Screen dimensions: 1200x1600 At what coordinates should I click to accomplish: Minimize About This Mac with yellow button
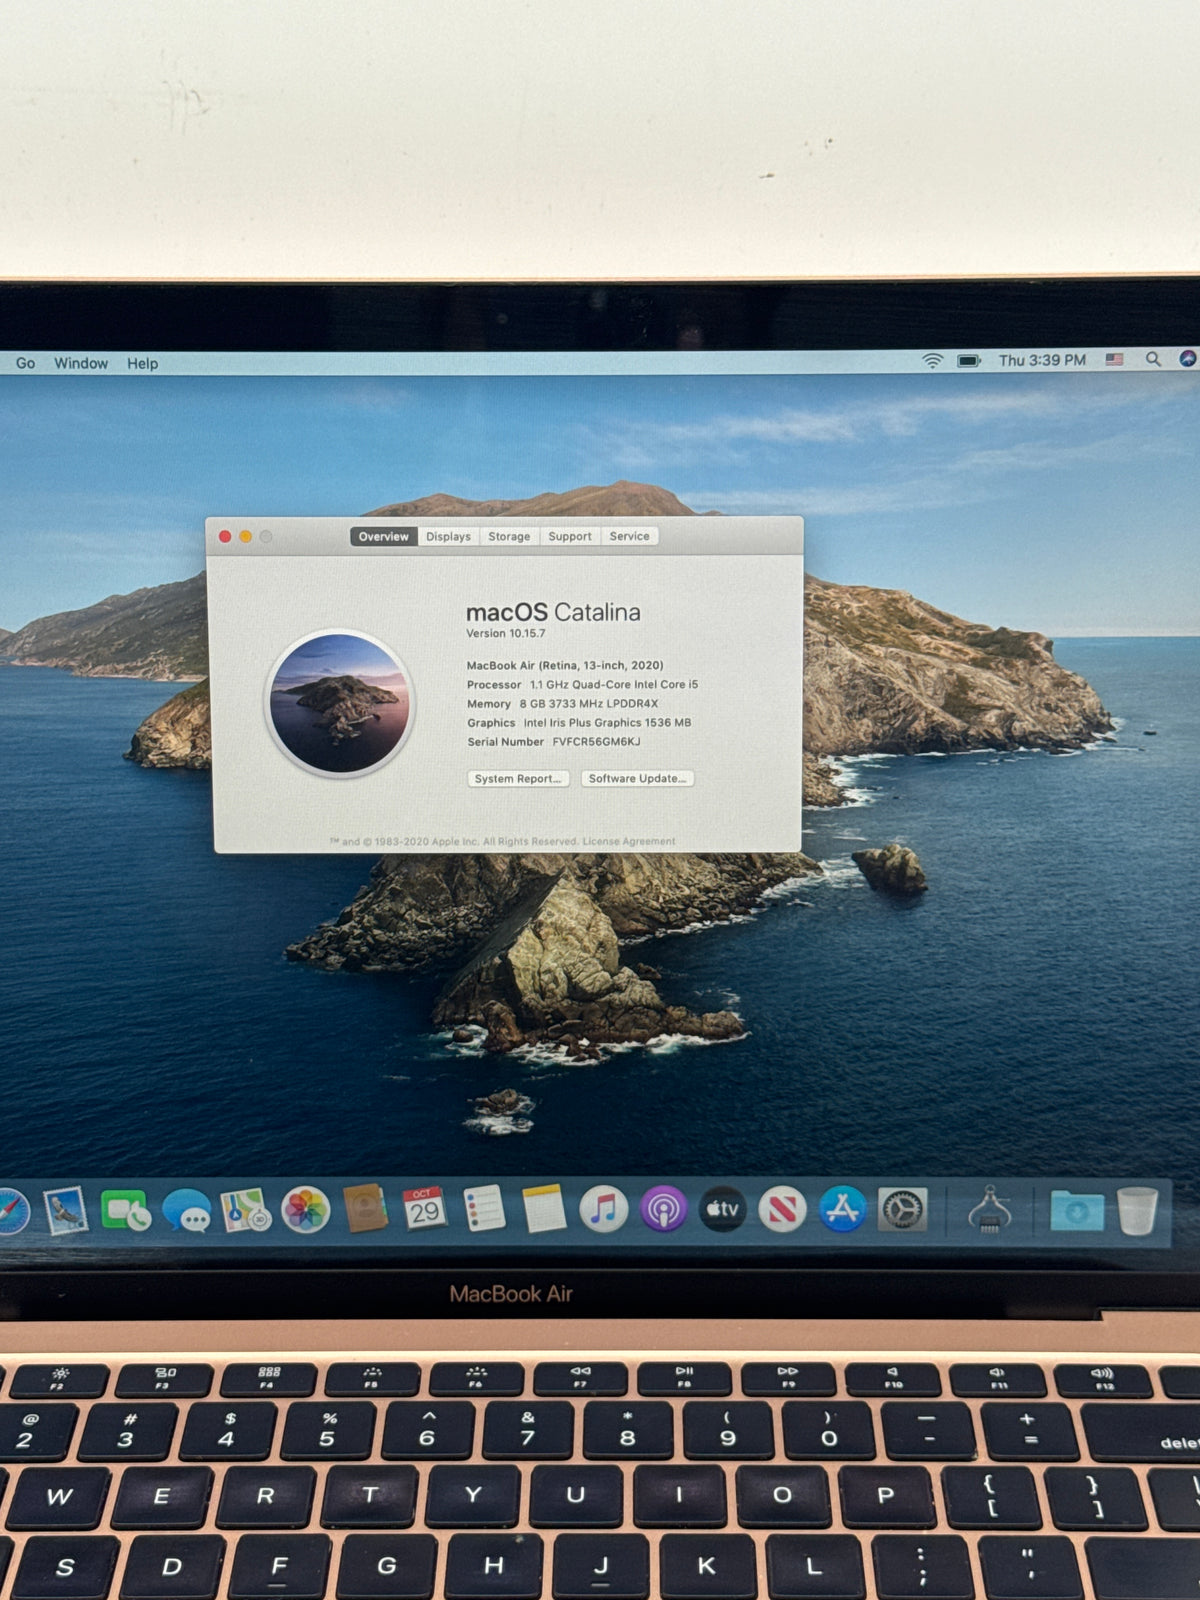click(x=245, y=537)
